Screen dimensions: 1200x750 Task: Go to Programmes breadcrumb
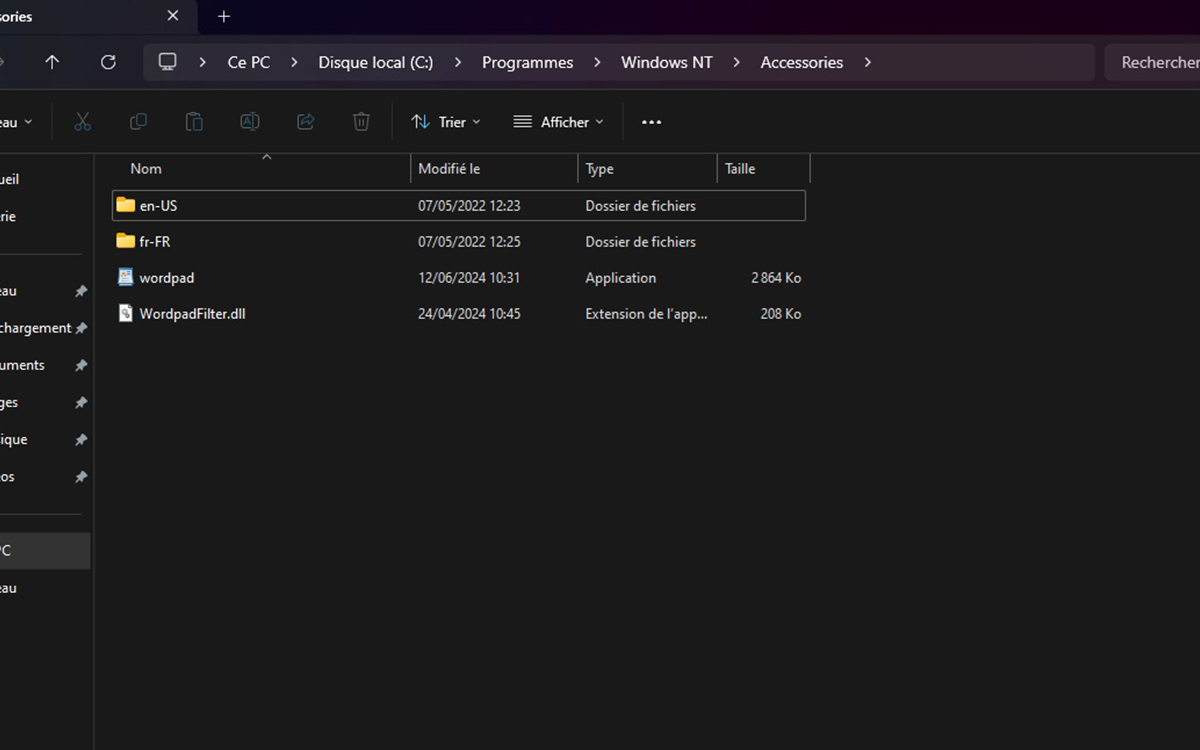coord(528,62)
